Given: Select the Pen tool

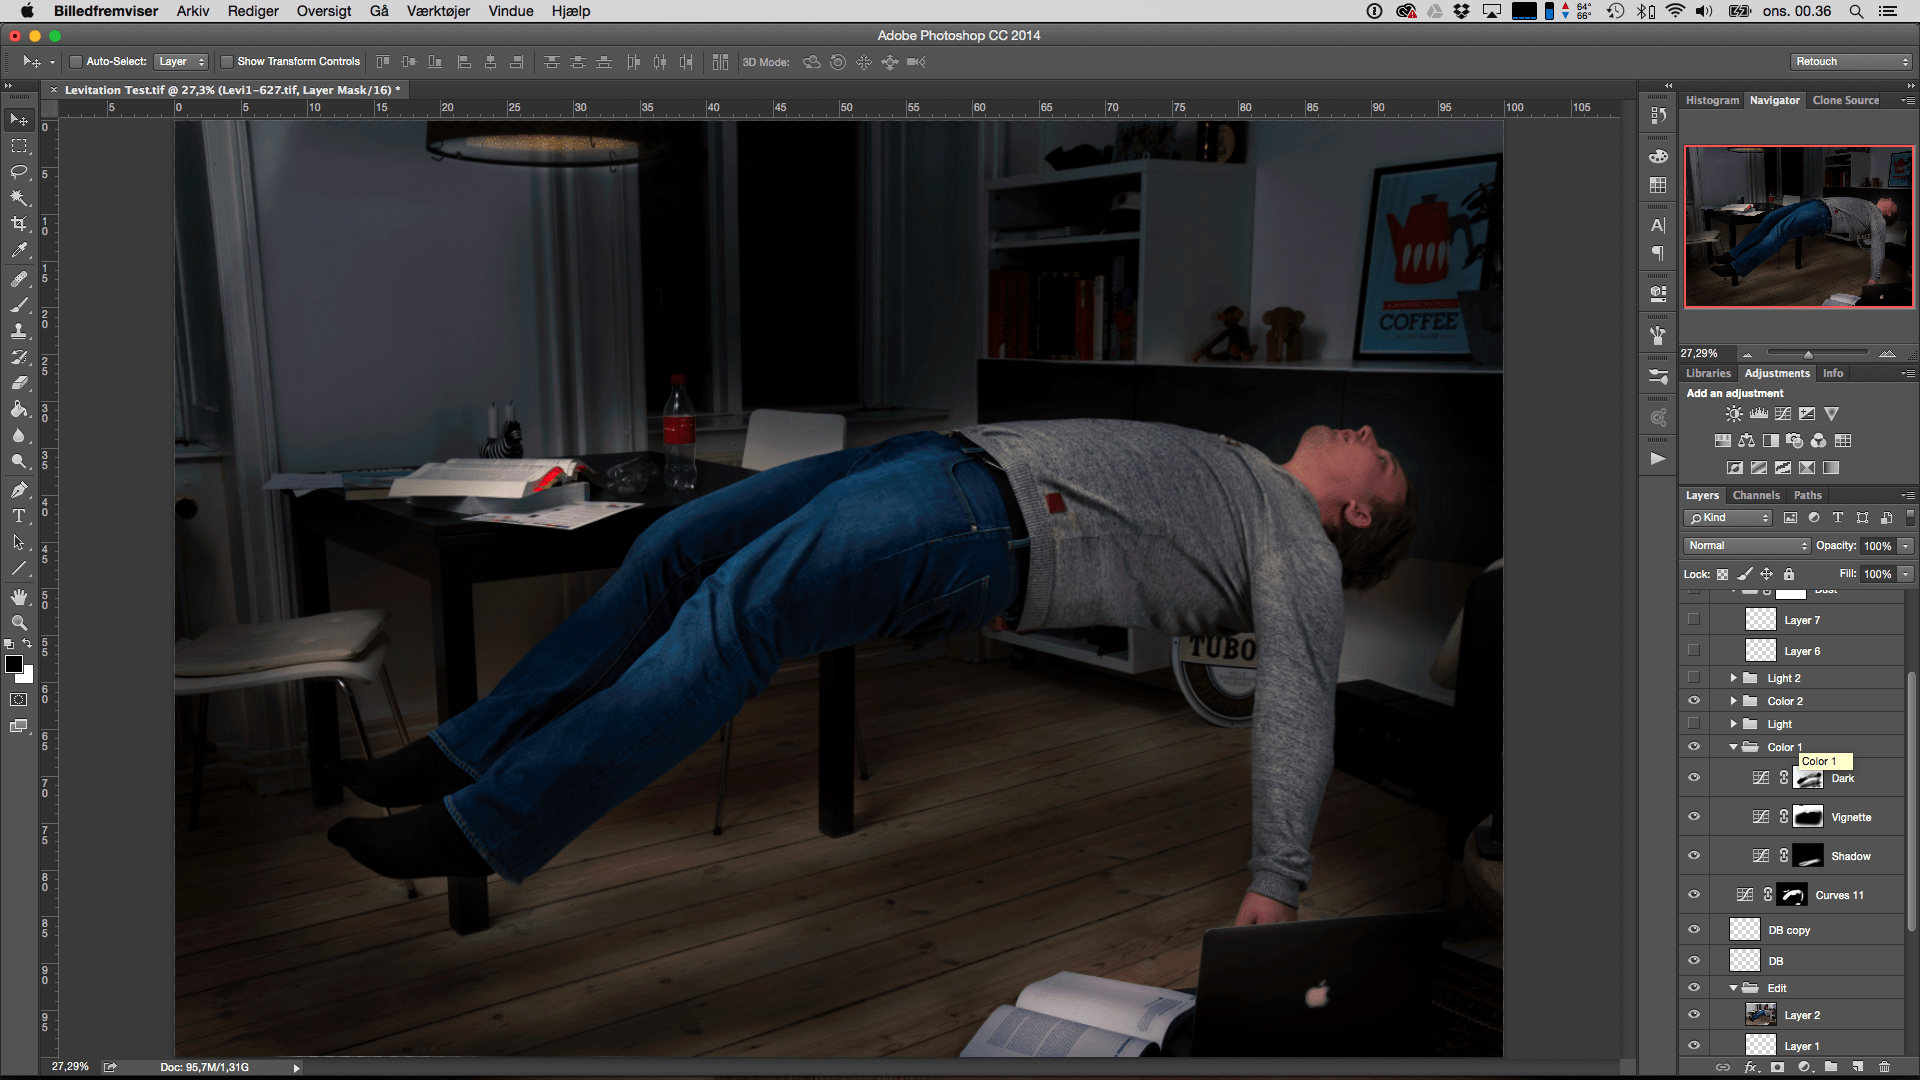Looking at the screenshot, I should 19,490.
